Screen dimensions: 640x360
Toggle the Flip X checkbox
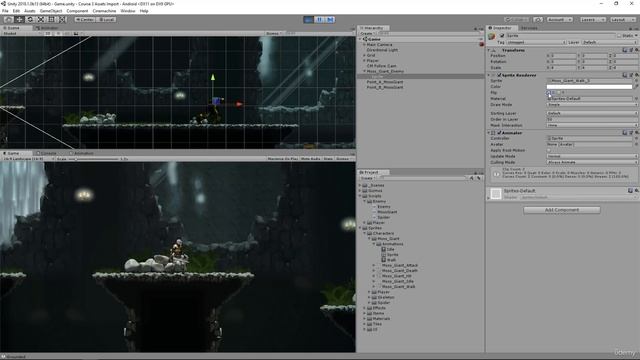(549, 93)
